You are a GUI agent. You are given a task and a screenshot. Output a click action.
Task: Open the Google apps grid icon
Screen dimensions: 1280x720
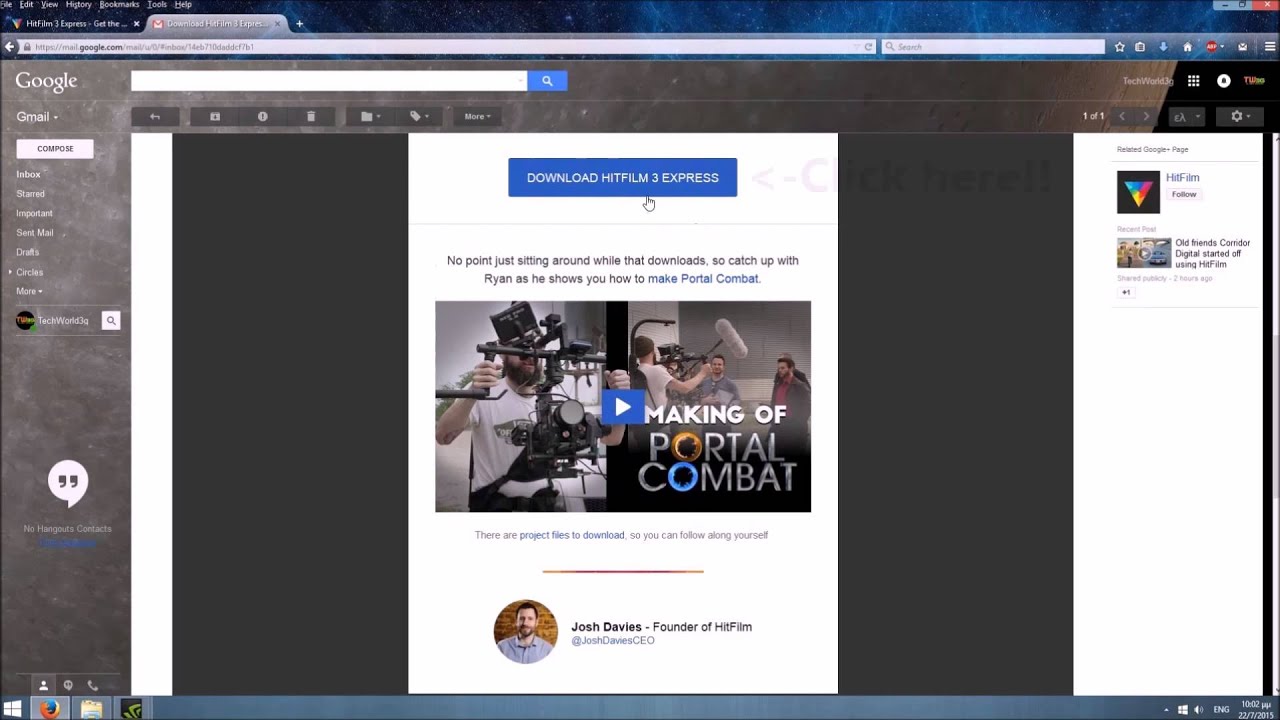(1193, 81)
